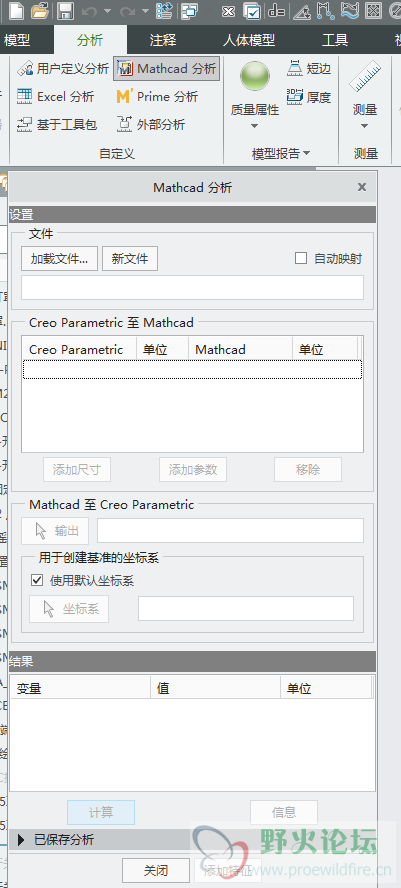
Task: Click the 关闭 button
Action: 156,870
